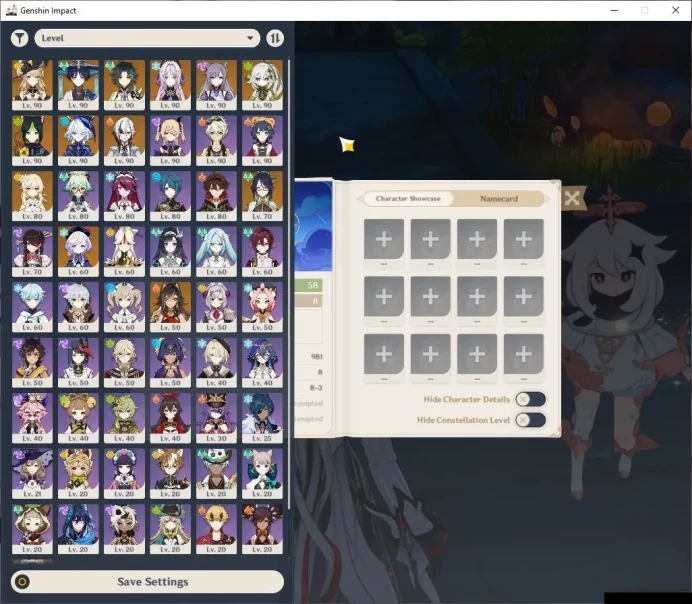This screenshot has height=604, width=692.
Task: Select Layla Lv. 40 portrait
Action: (x=262, y=363)
